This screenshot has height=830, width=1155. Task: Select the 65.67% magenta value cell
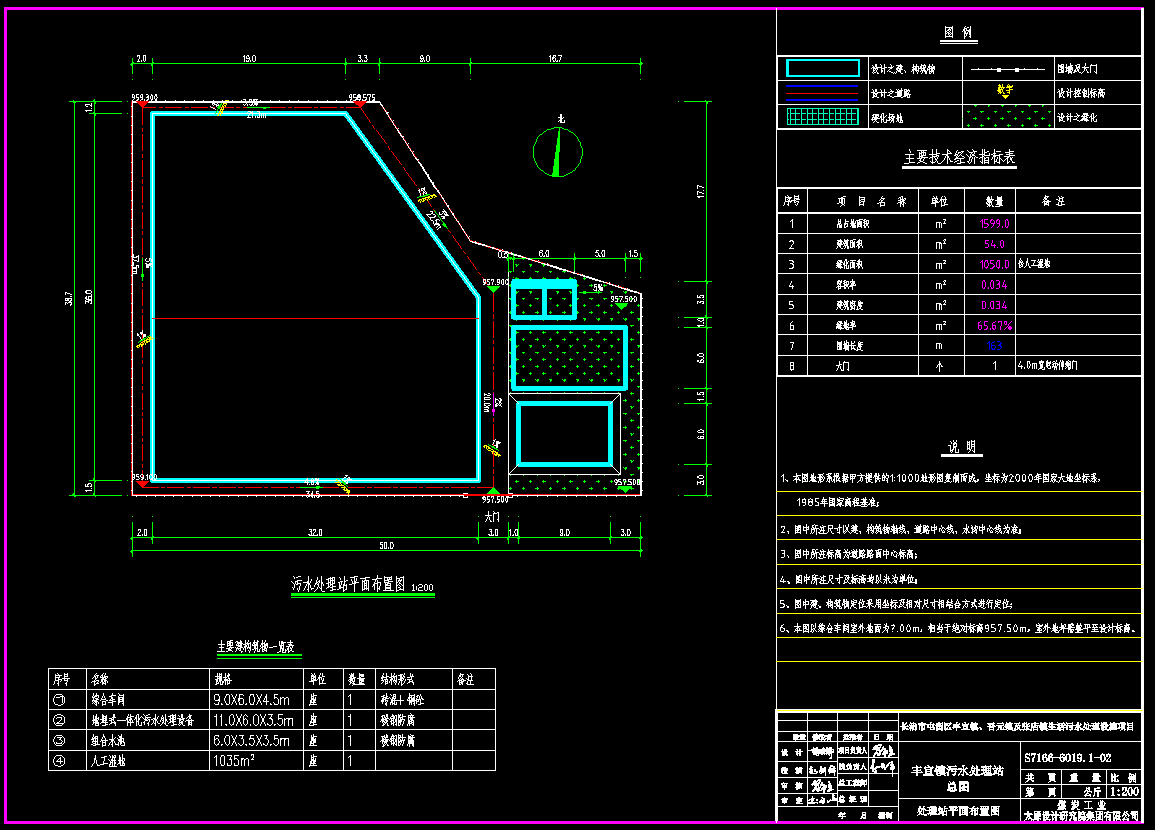[x=993, y=326]
